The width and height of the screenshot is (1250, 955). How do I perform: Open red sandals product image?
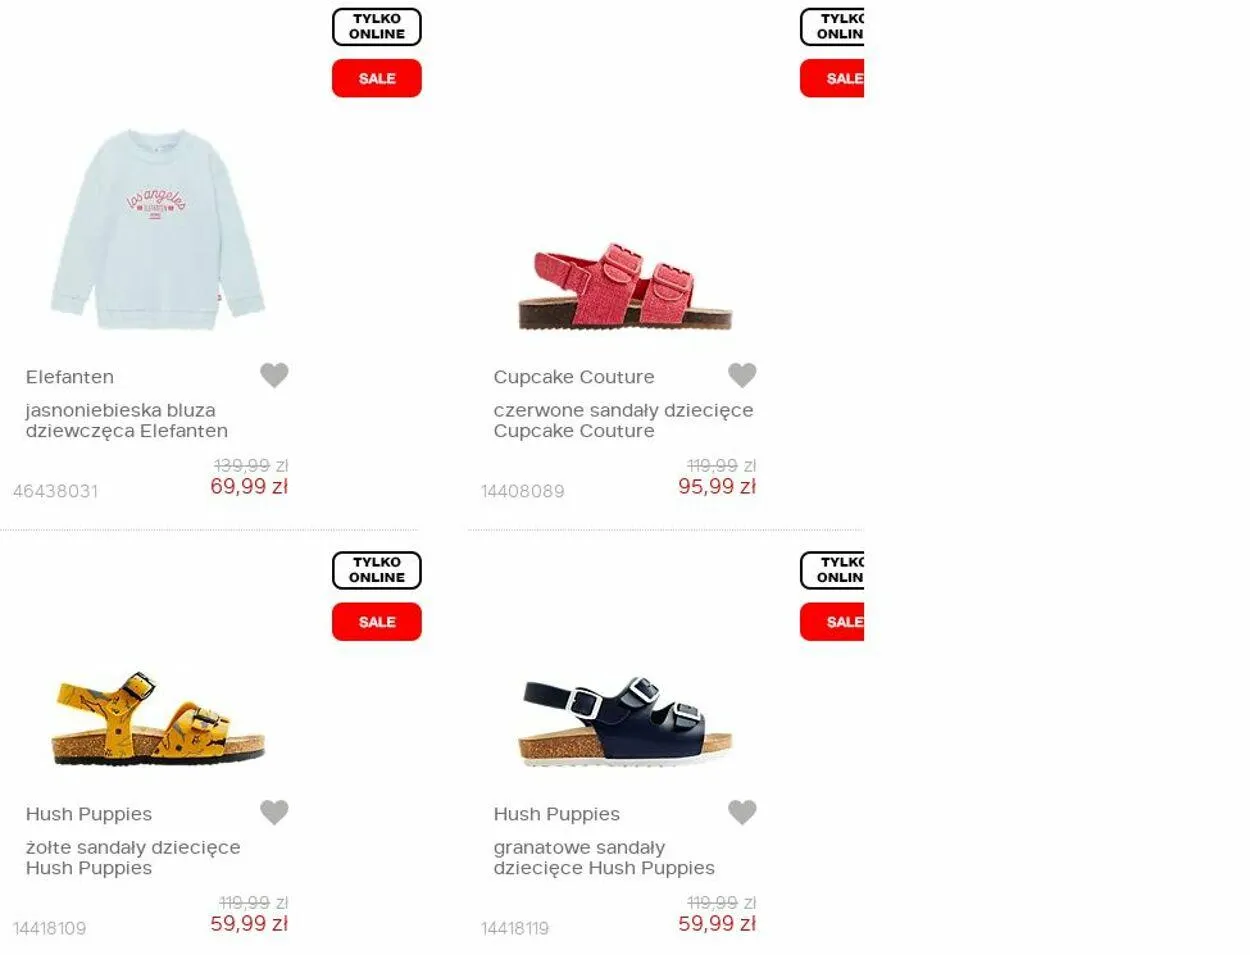(626, 286)
